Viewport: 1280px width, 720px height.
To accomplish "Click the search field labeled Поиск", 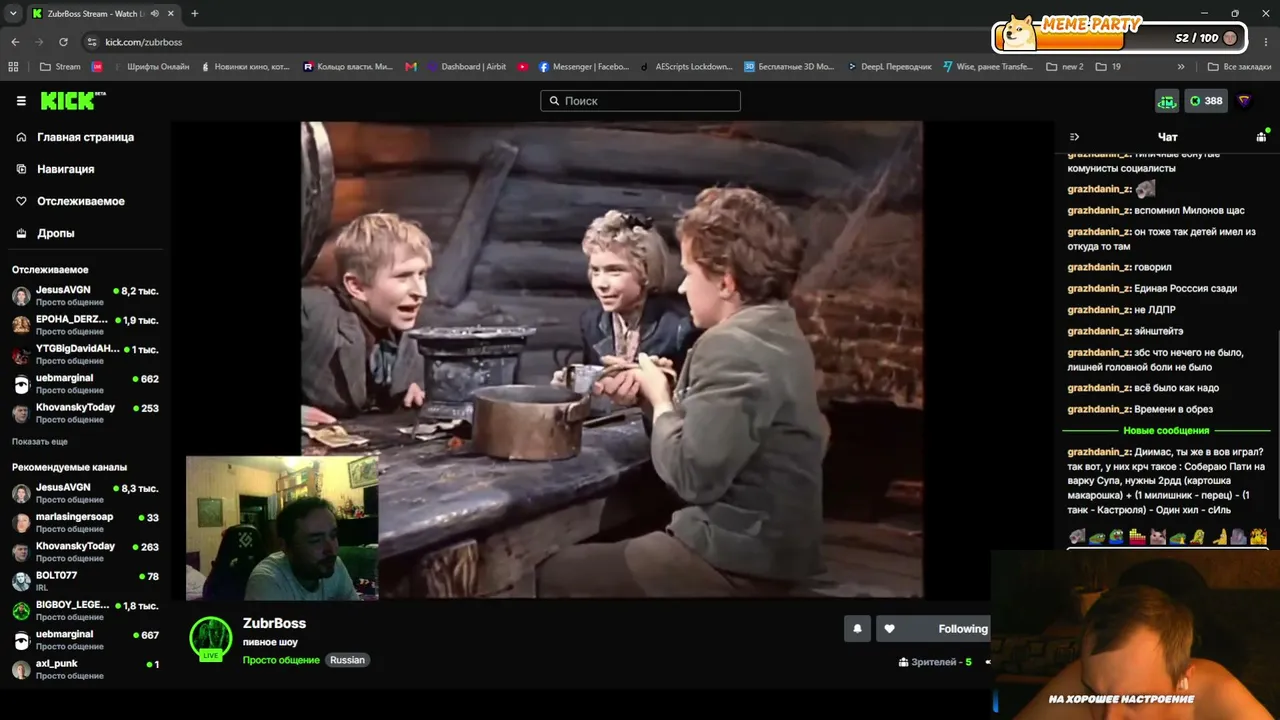I will pos(640,101).
